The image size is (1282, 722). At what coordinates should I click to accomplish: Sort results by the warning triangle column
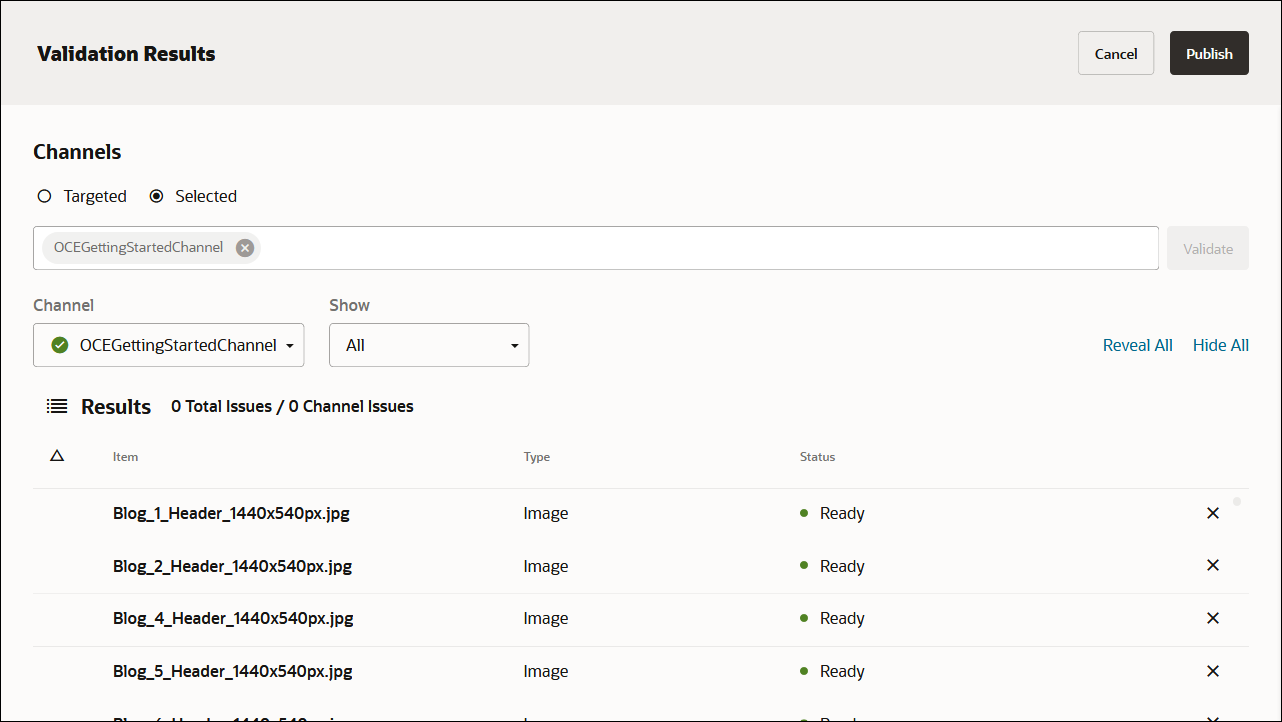[x=57, y=455]
